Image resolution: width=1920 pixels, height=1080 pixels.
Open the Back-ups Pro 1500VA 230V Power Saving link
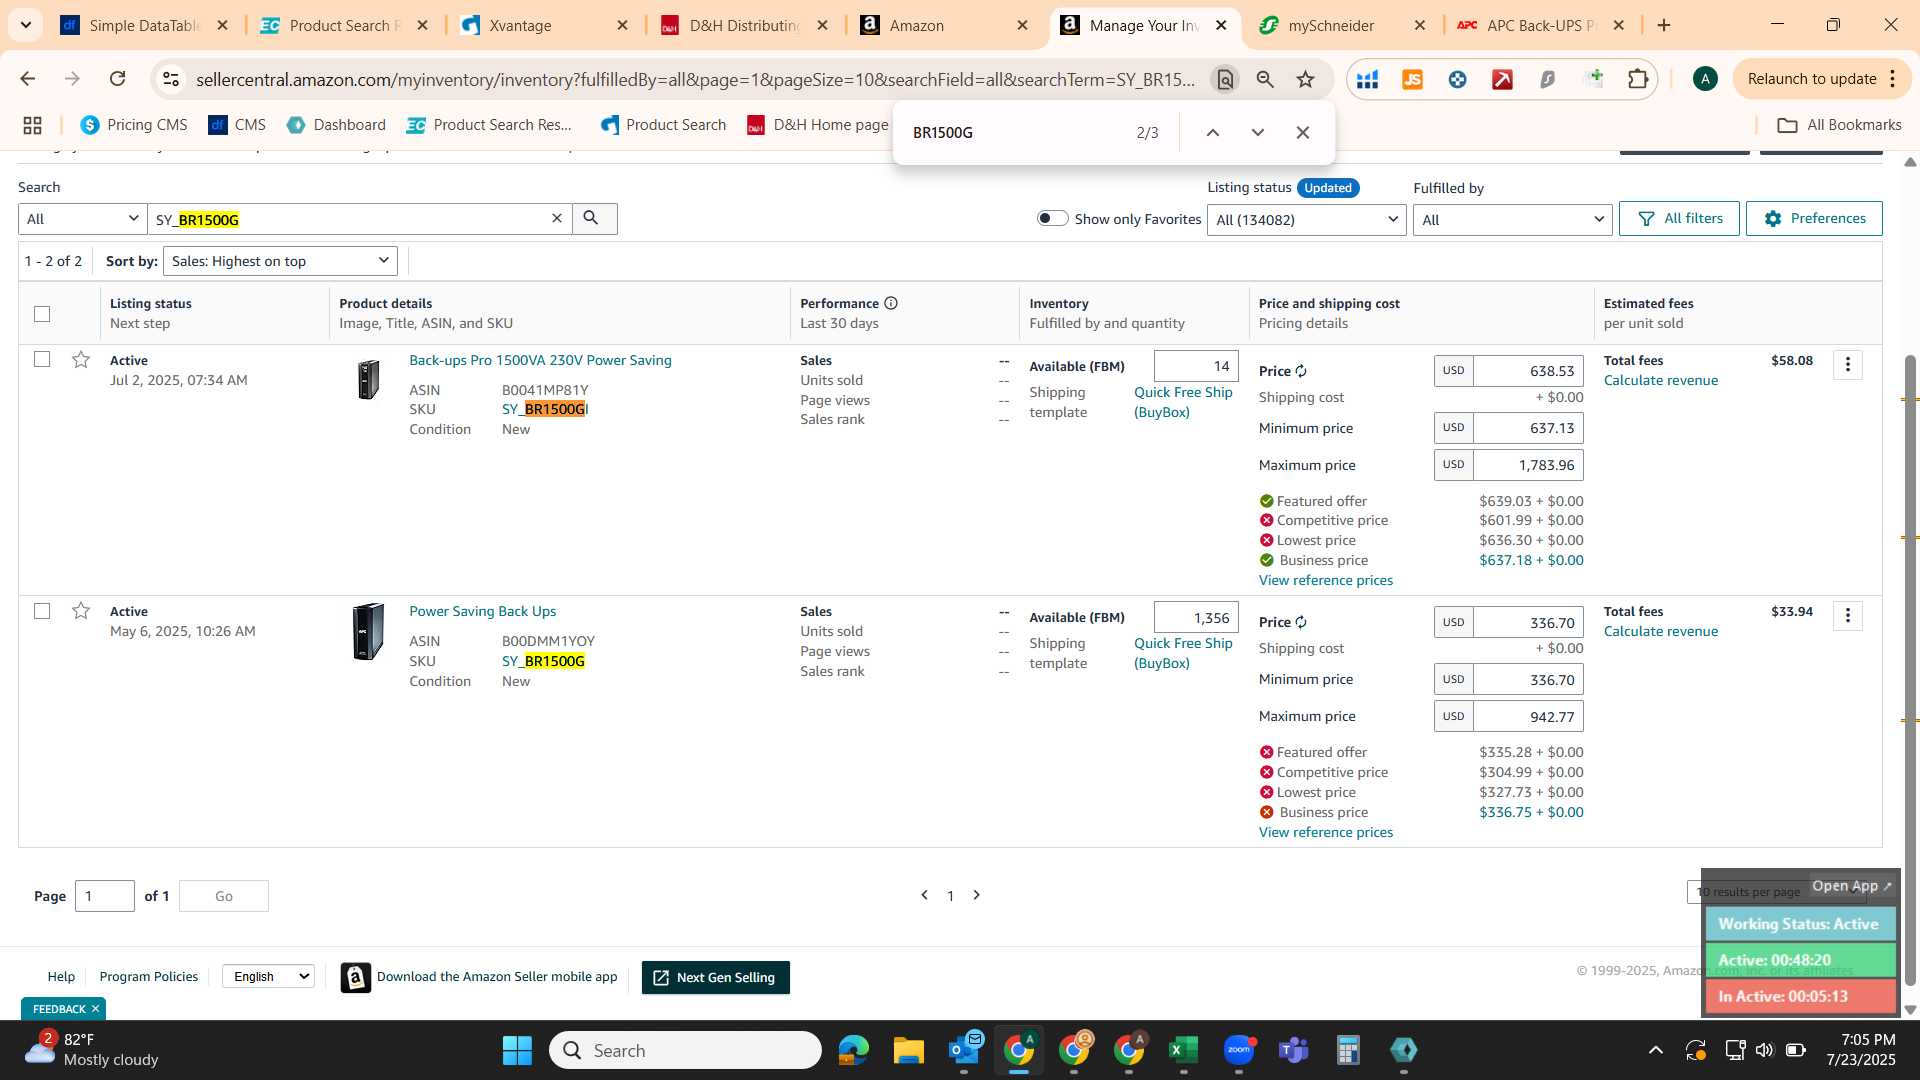pyautogui.click(x=540, y=360)
